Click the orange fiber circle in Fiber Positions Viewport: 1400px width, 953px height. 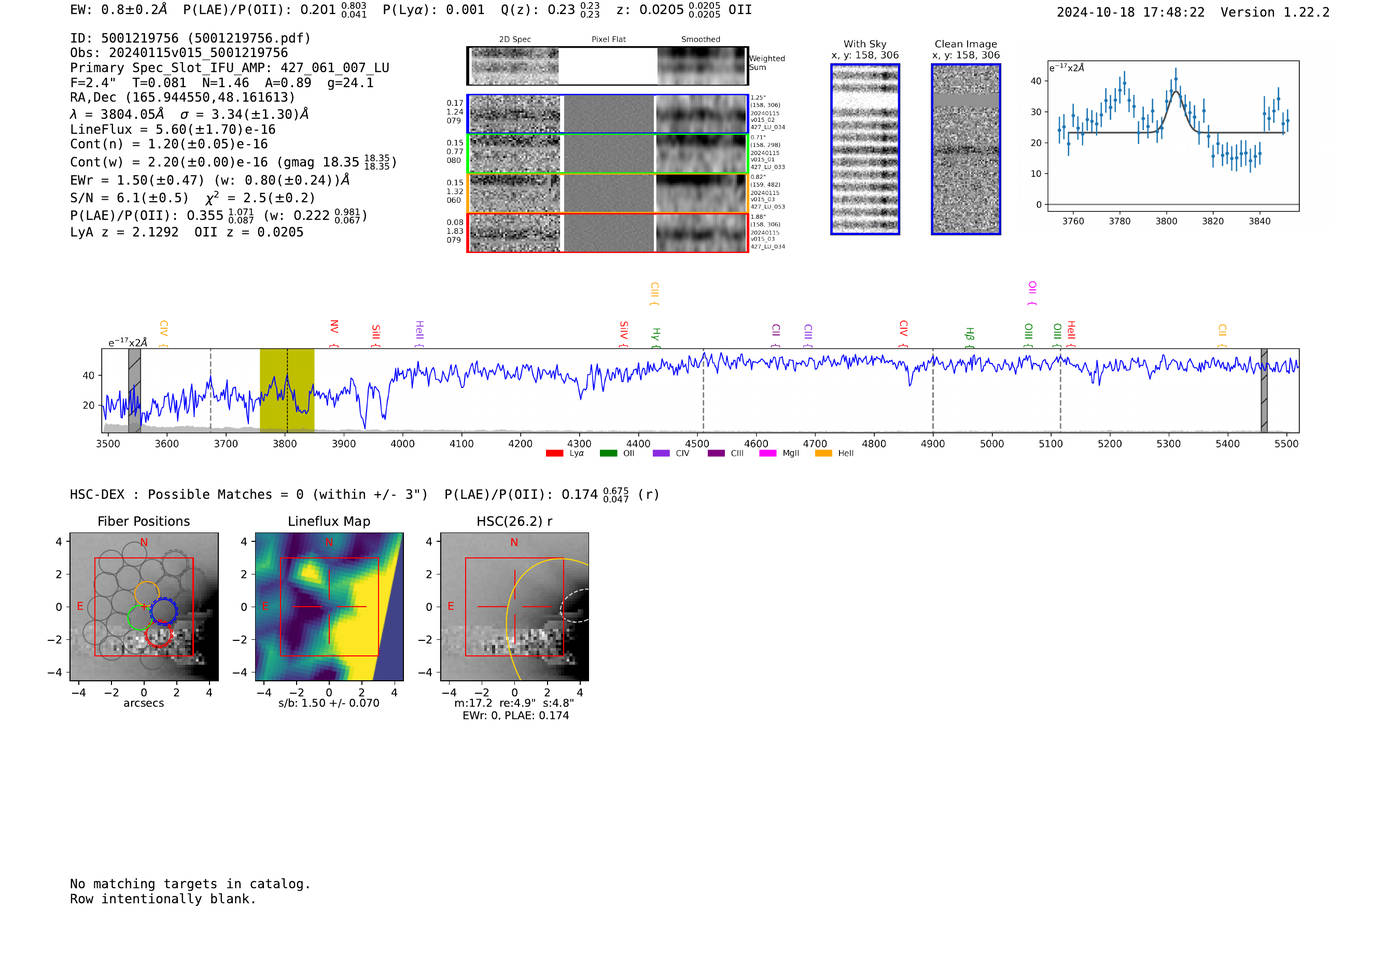[x=146, y=594]
